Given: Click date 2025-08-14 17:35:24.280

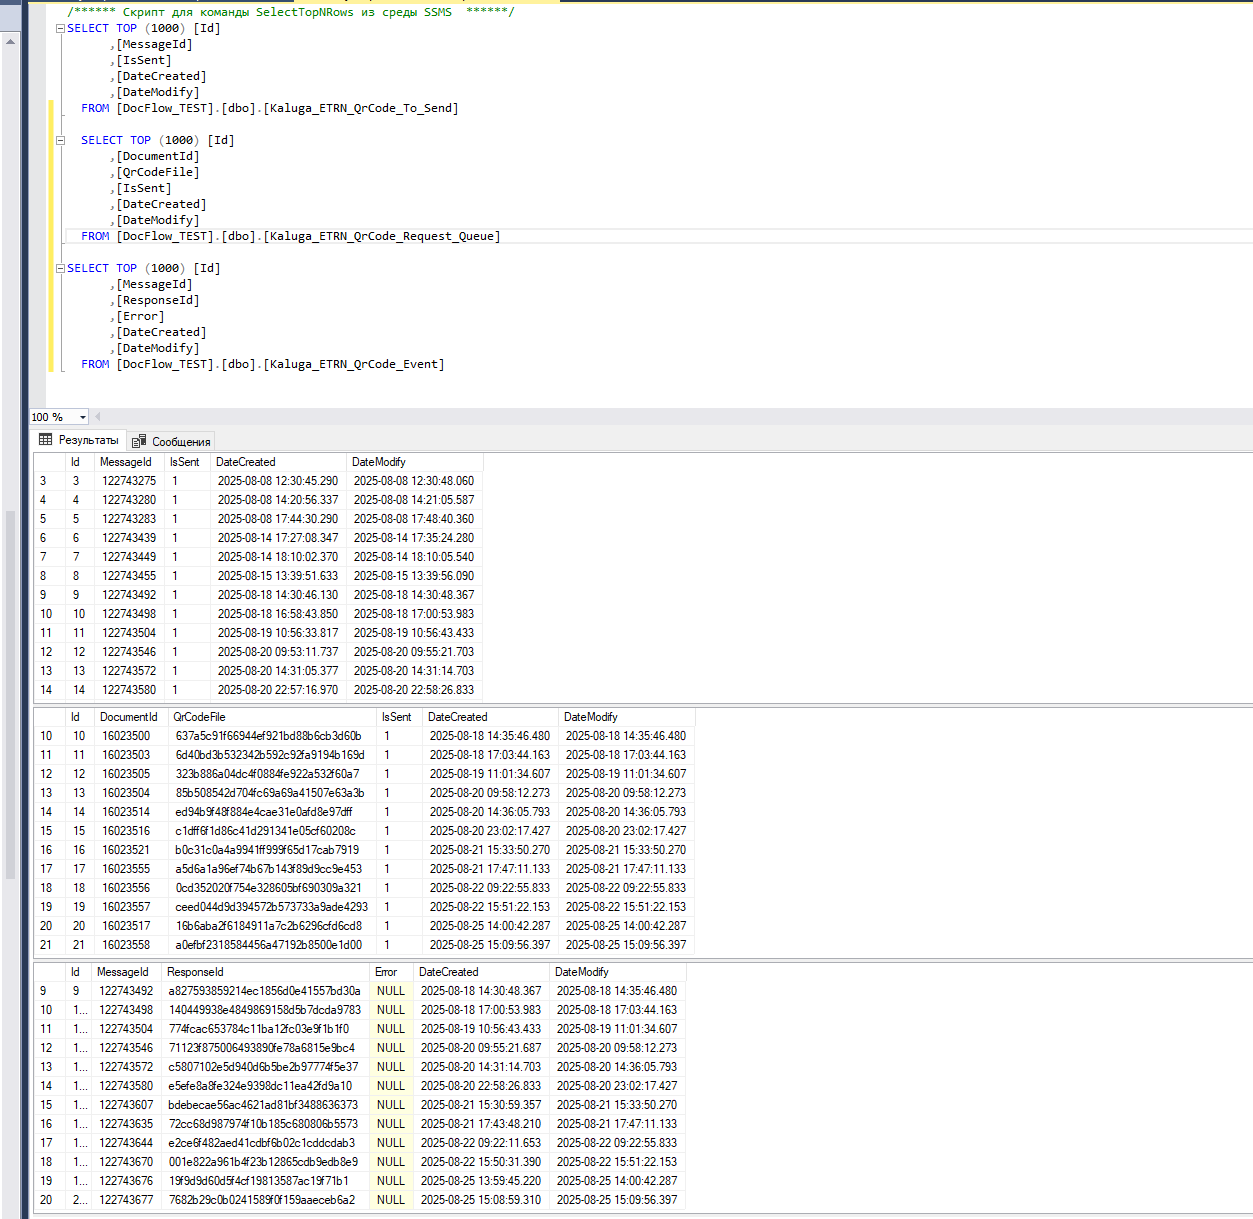Looking at the screenshot, I should pyautogui.click(x=414, y=538).
